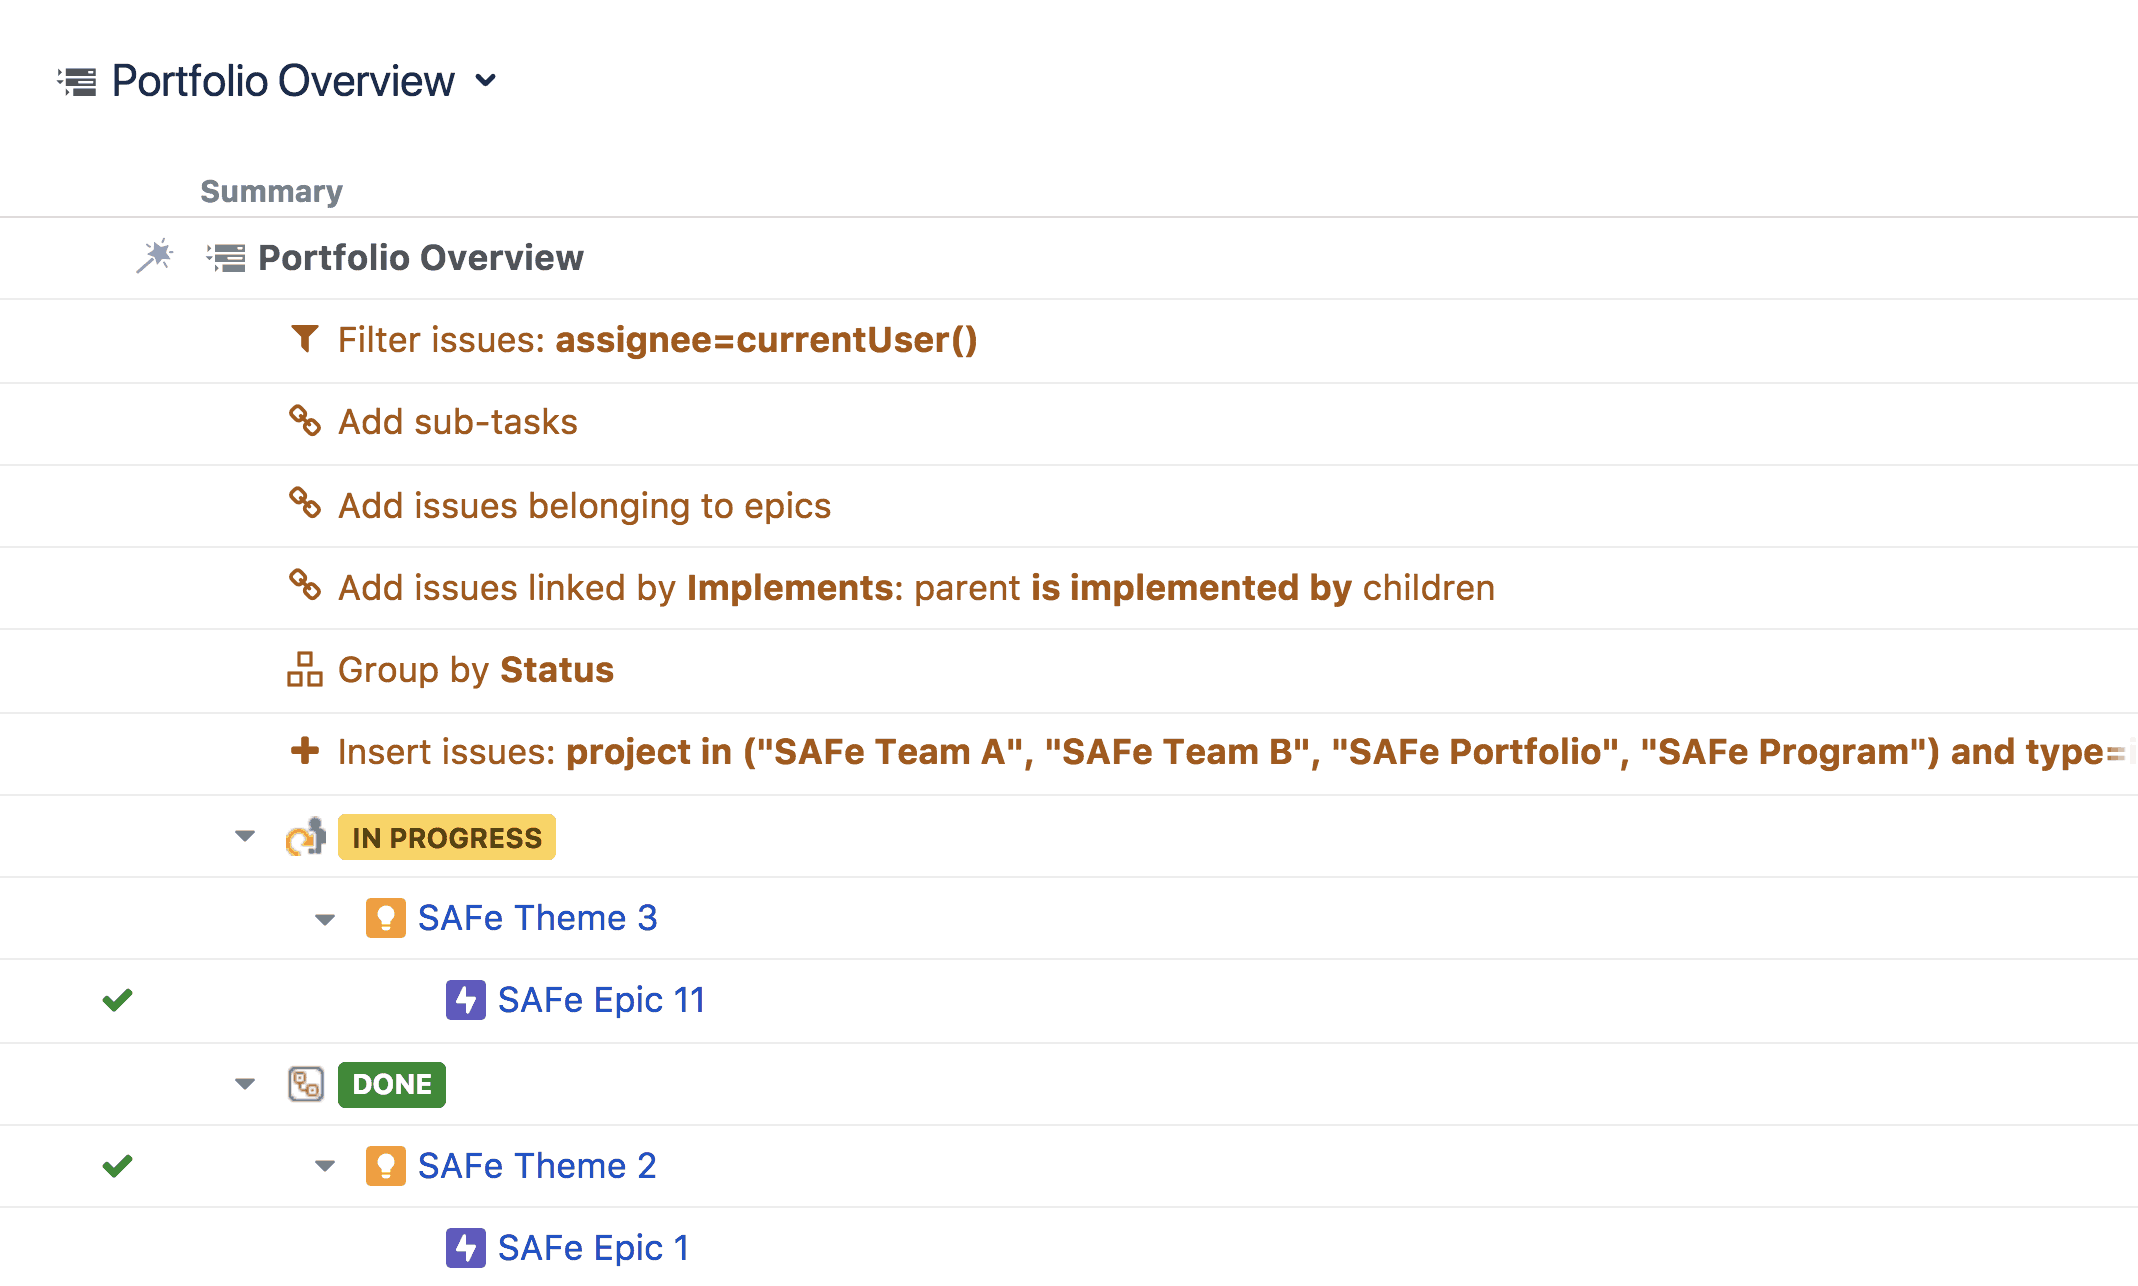Click the in-progress status icon before IN PROGRESS badge
The width and height of the screenshot is (2138, 1286).
click(x=306, y=836)
